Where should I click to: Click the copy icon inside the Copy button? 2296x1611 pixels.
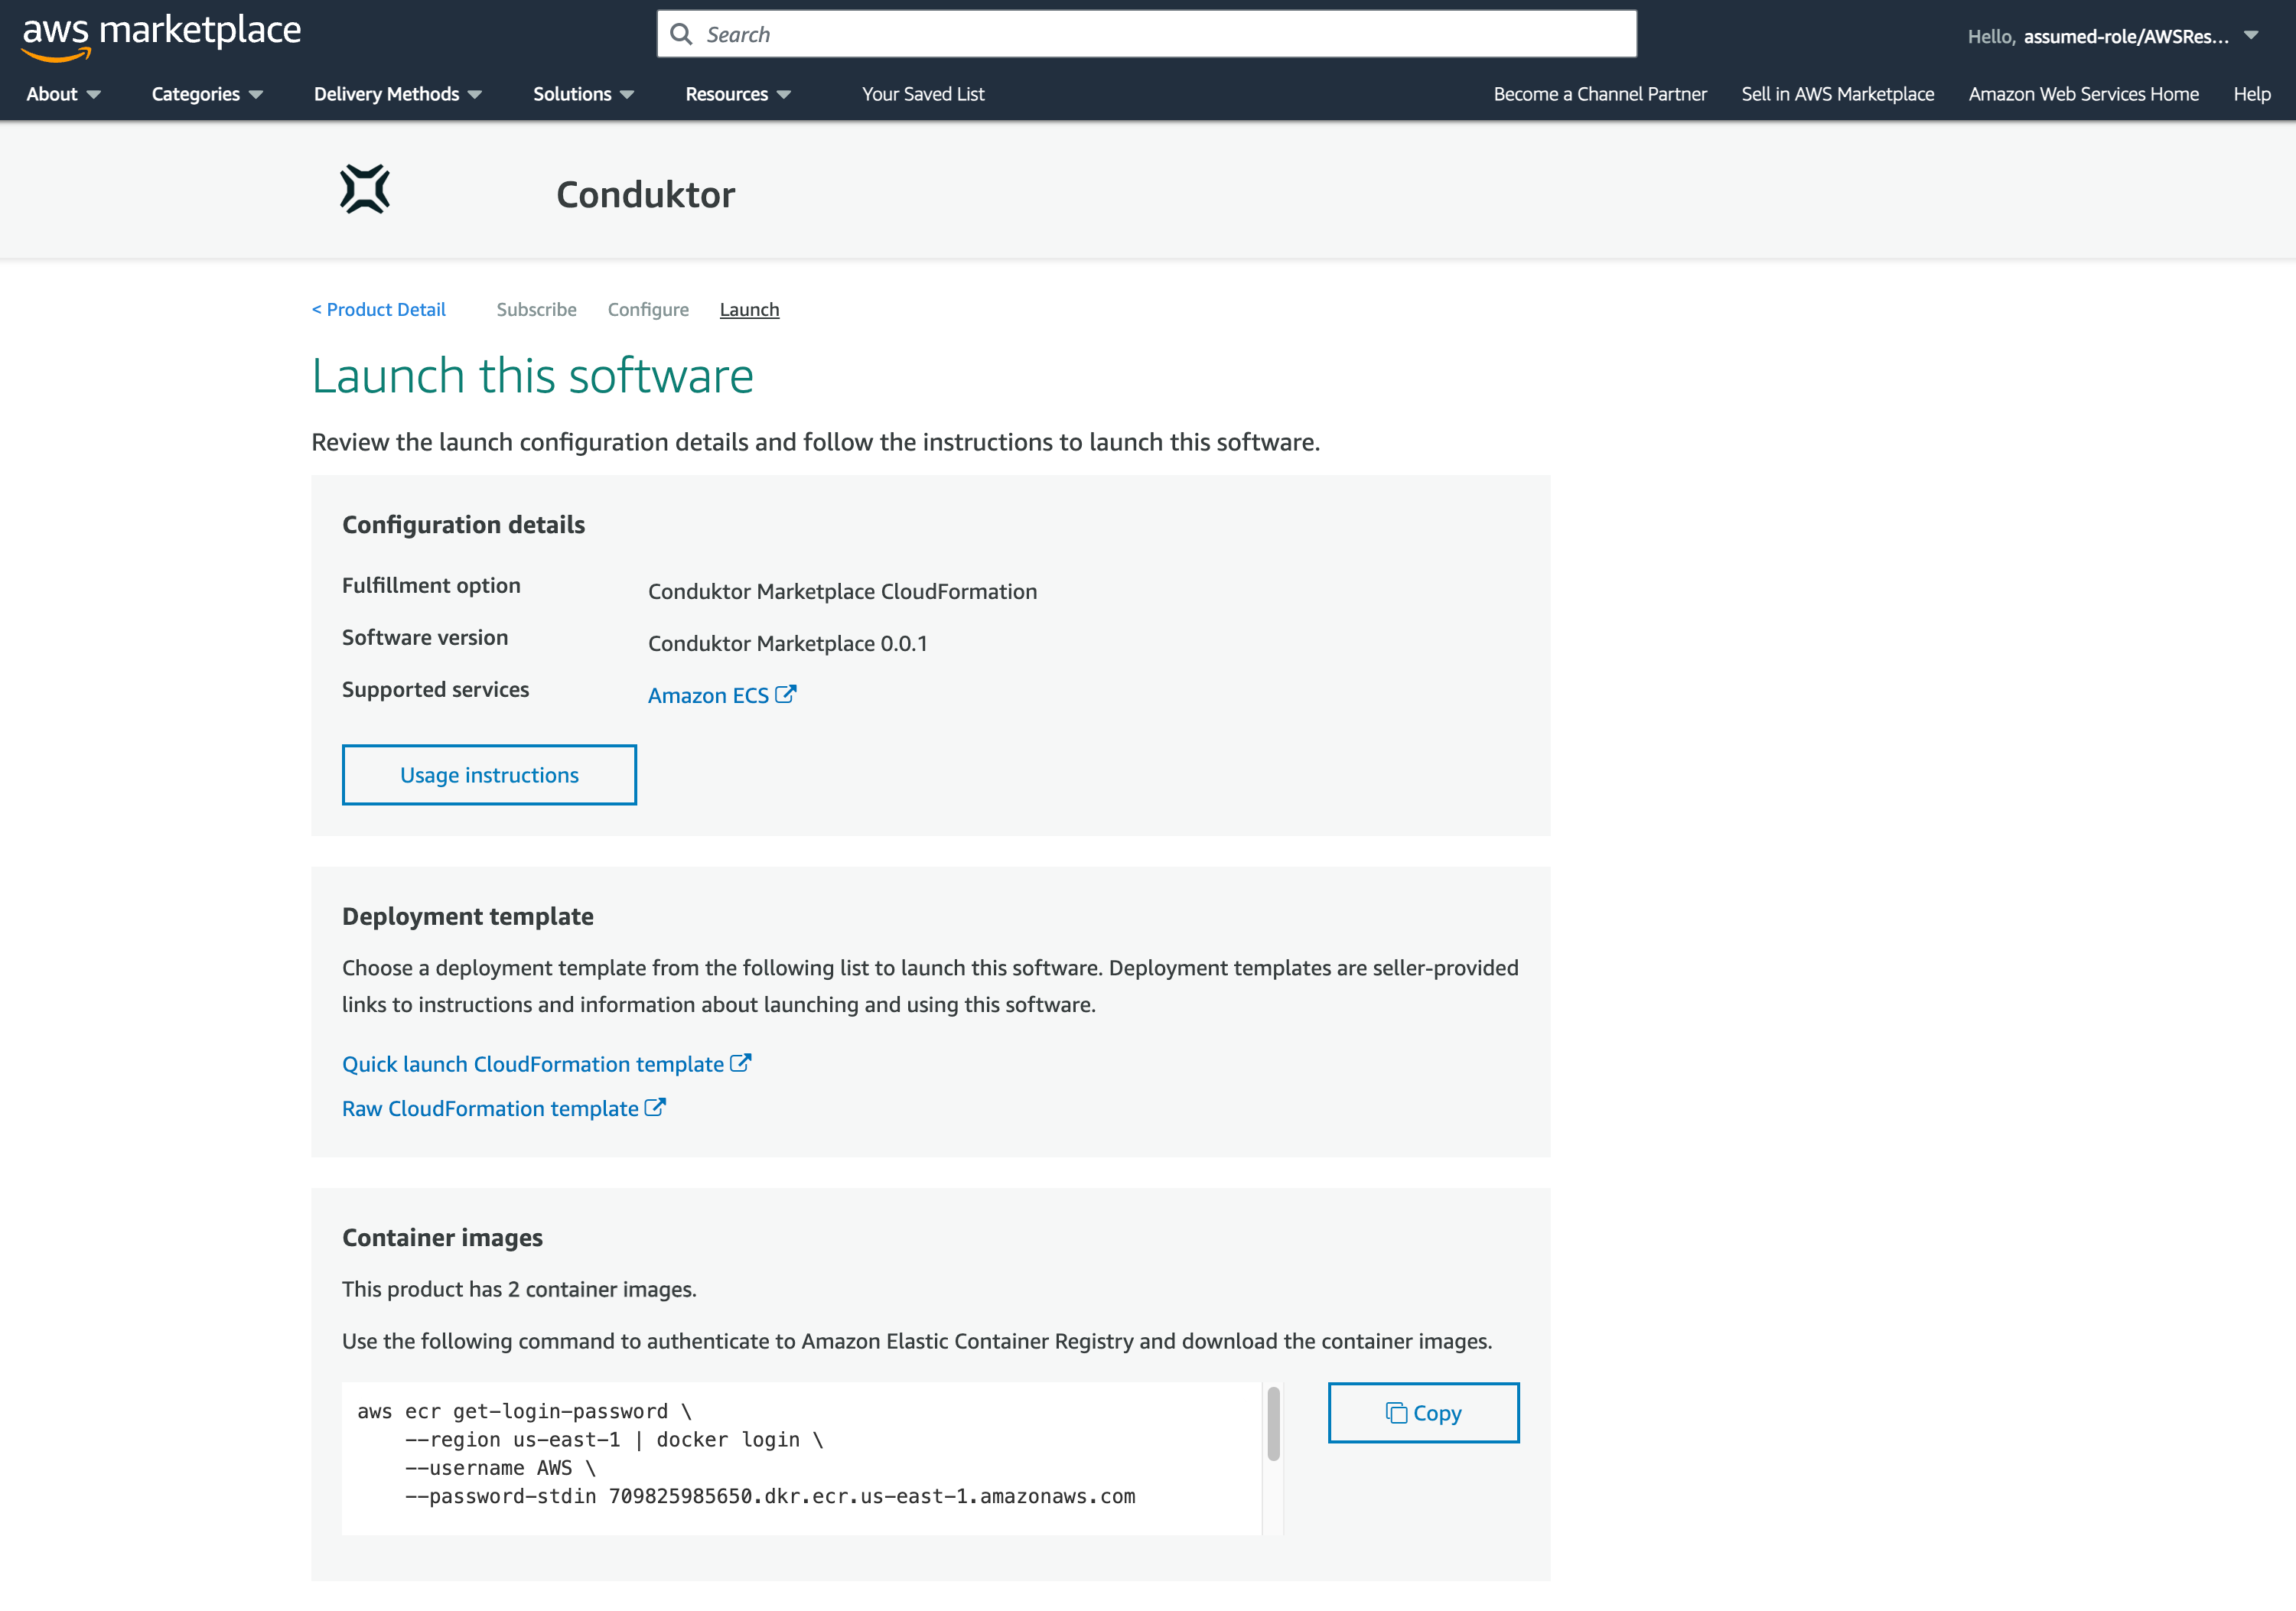pyautogui.click(x=1397, y=1413)
